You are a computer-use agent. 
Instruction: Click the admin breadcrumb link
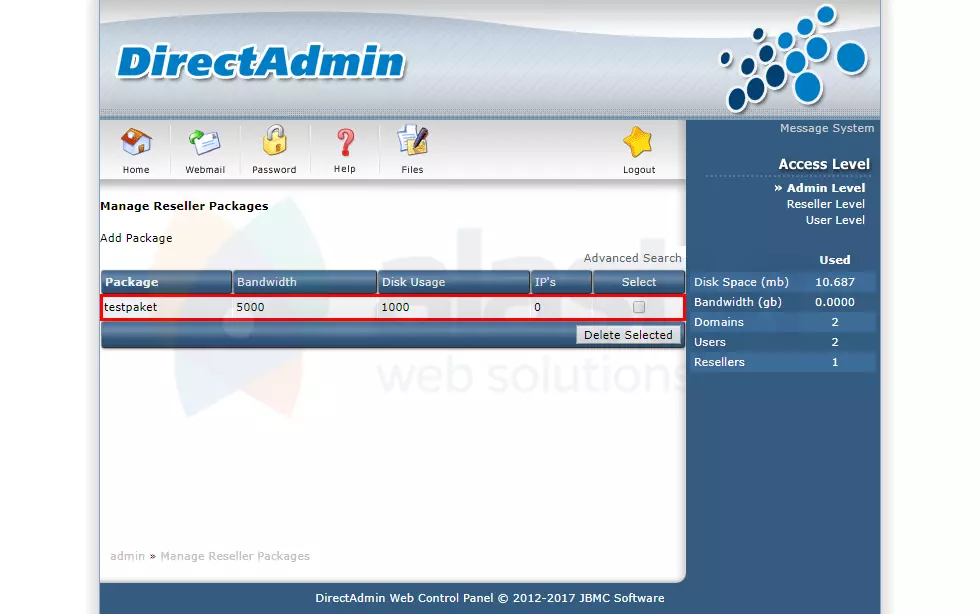click(x=128, y=556)
